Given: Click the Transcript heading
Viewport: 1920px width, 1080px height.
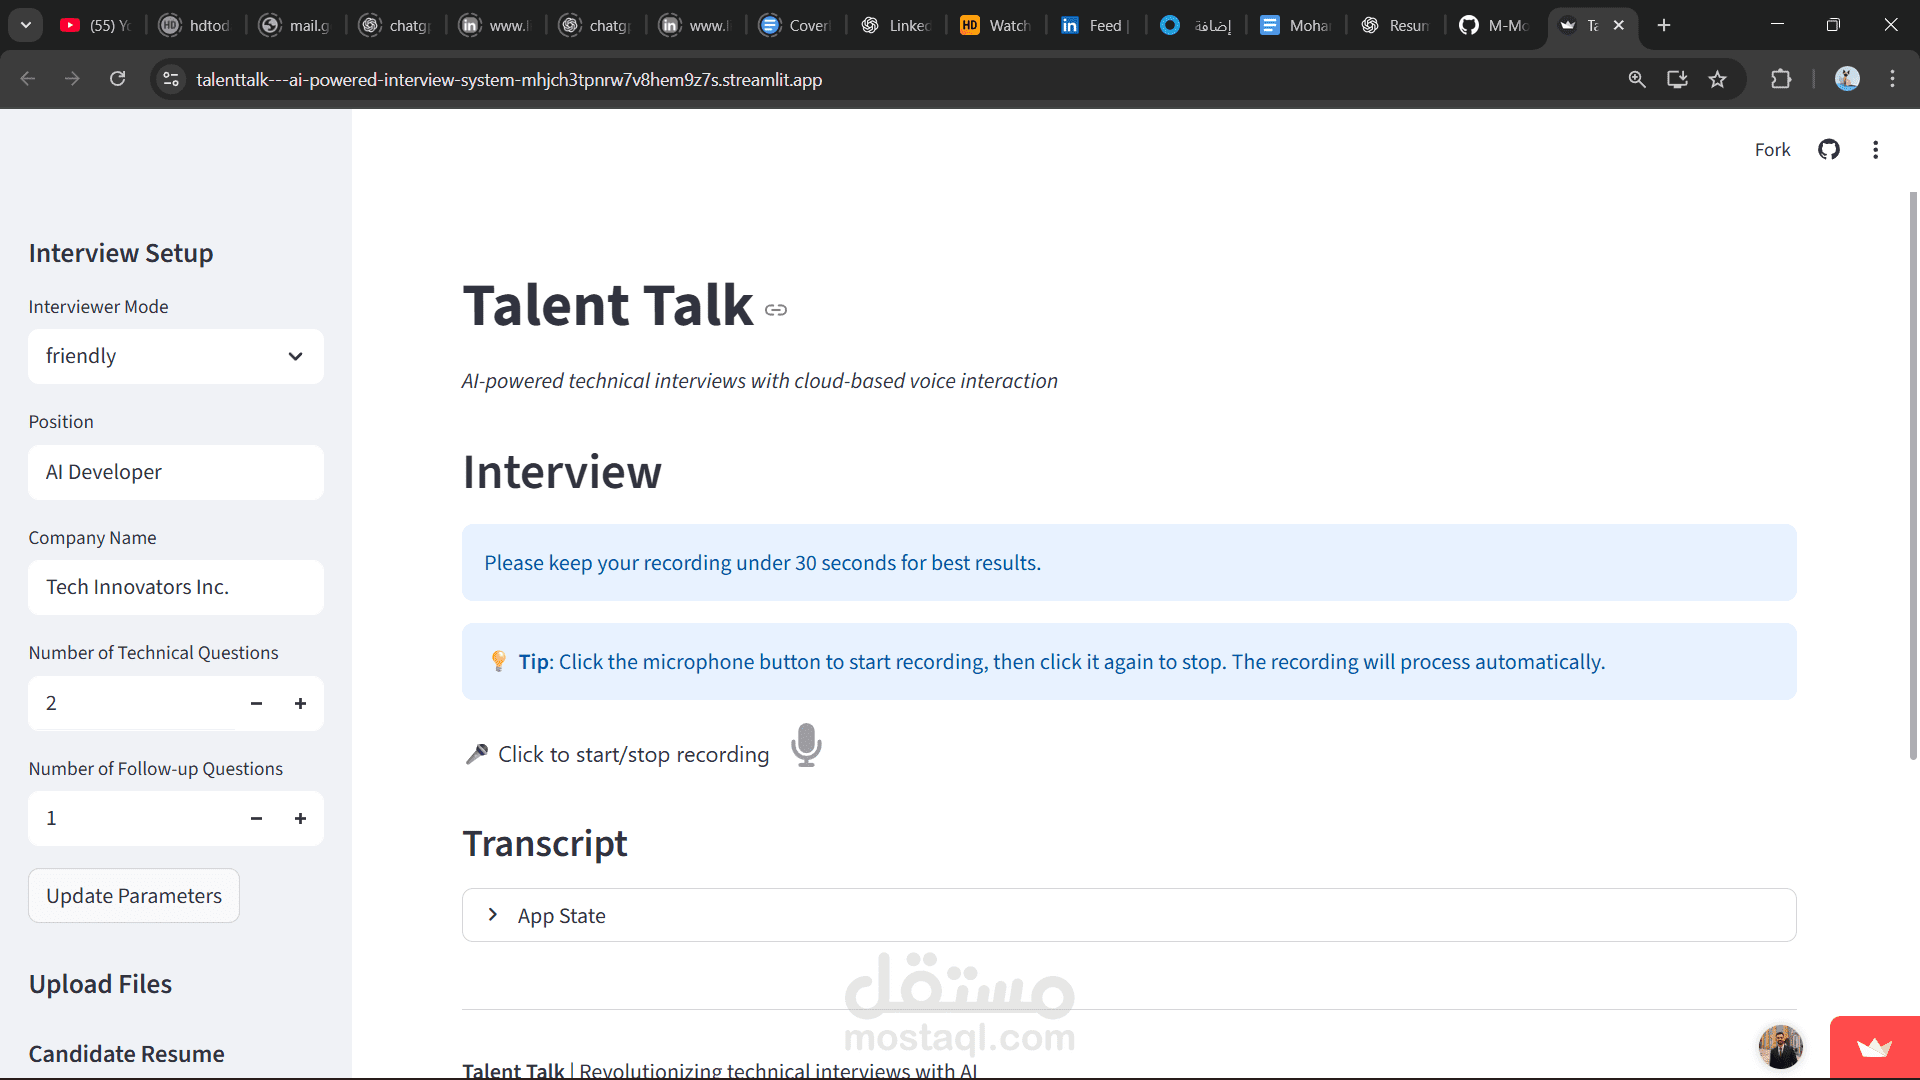Looking at the screenshot, I should [545, 844].
